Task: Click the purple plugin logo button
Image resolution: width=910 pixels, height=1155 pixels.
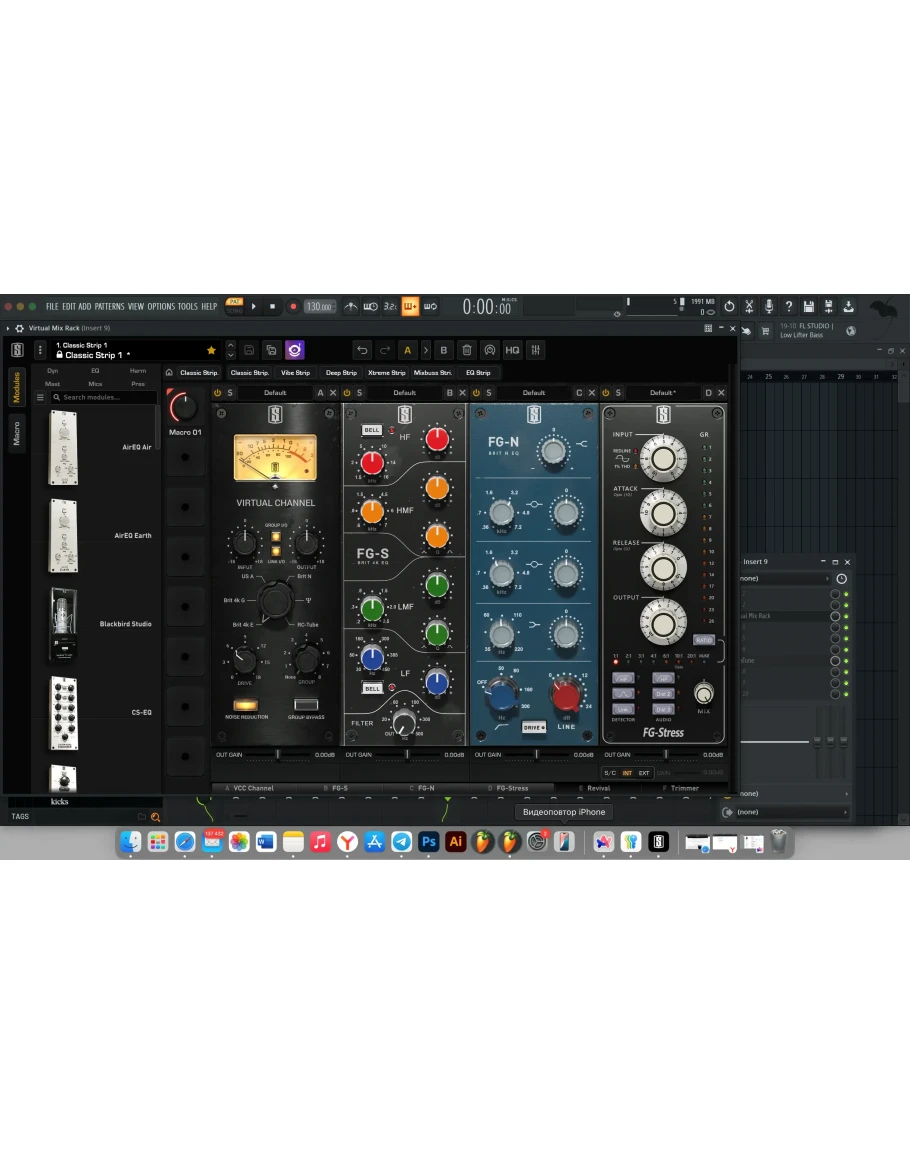Action: tap(294, 350)
